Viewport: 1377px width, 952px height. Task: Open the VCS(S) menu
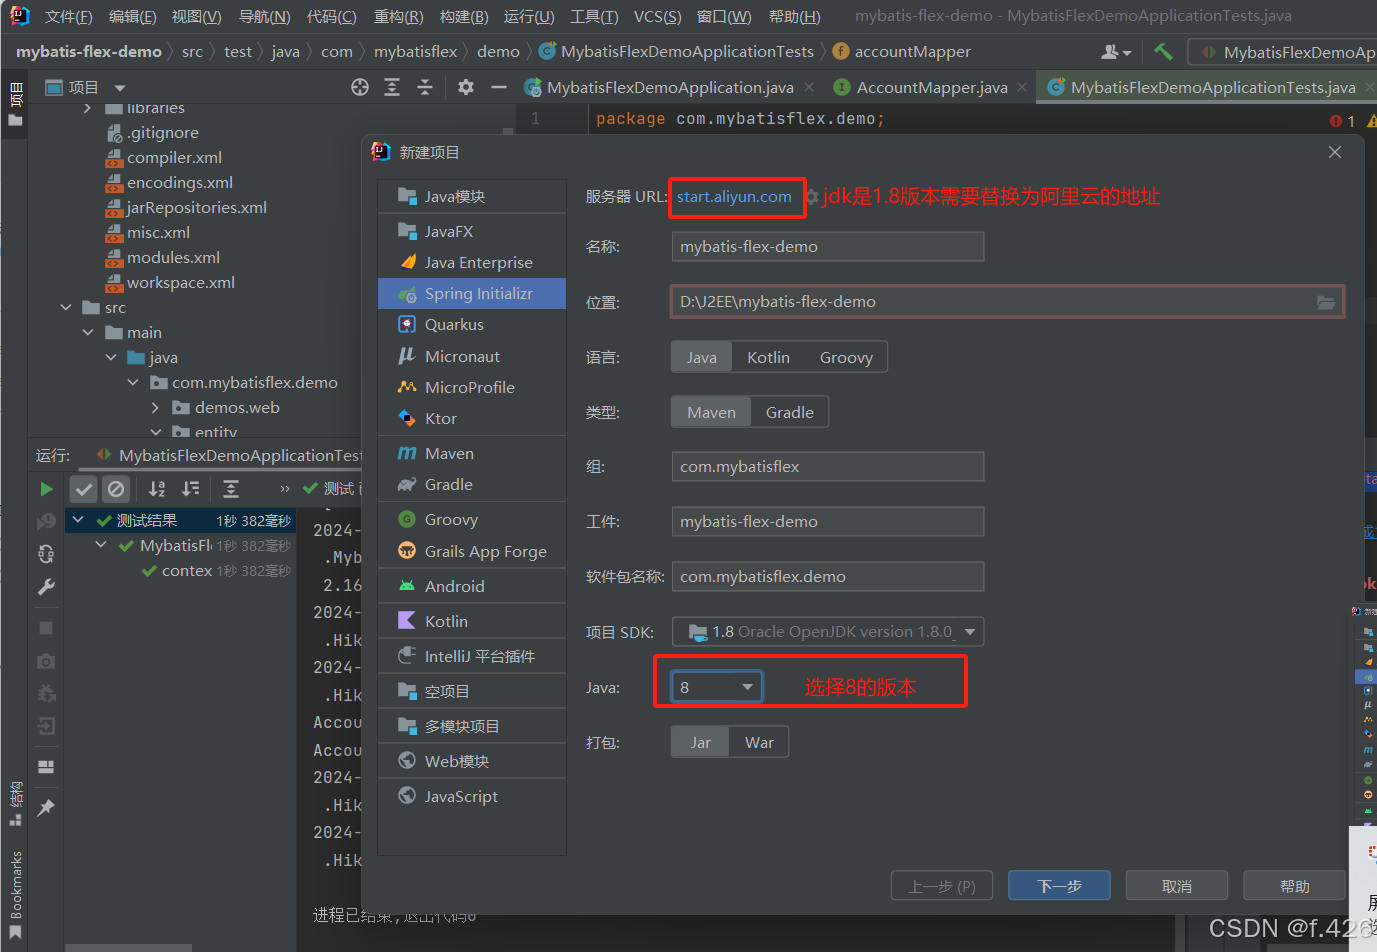point(657,16)
